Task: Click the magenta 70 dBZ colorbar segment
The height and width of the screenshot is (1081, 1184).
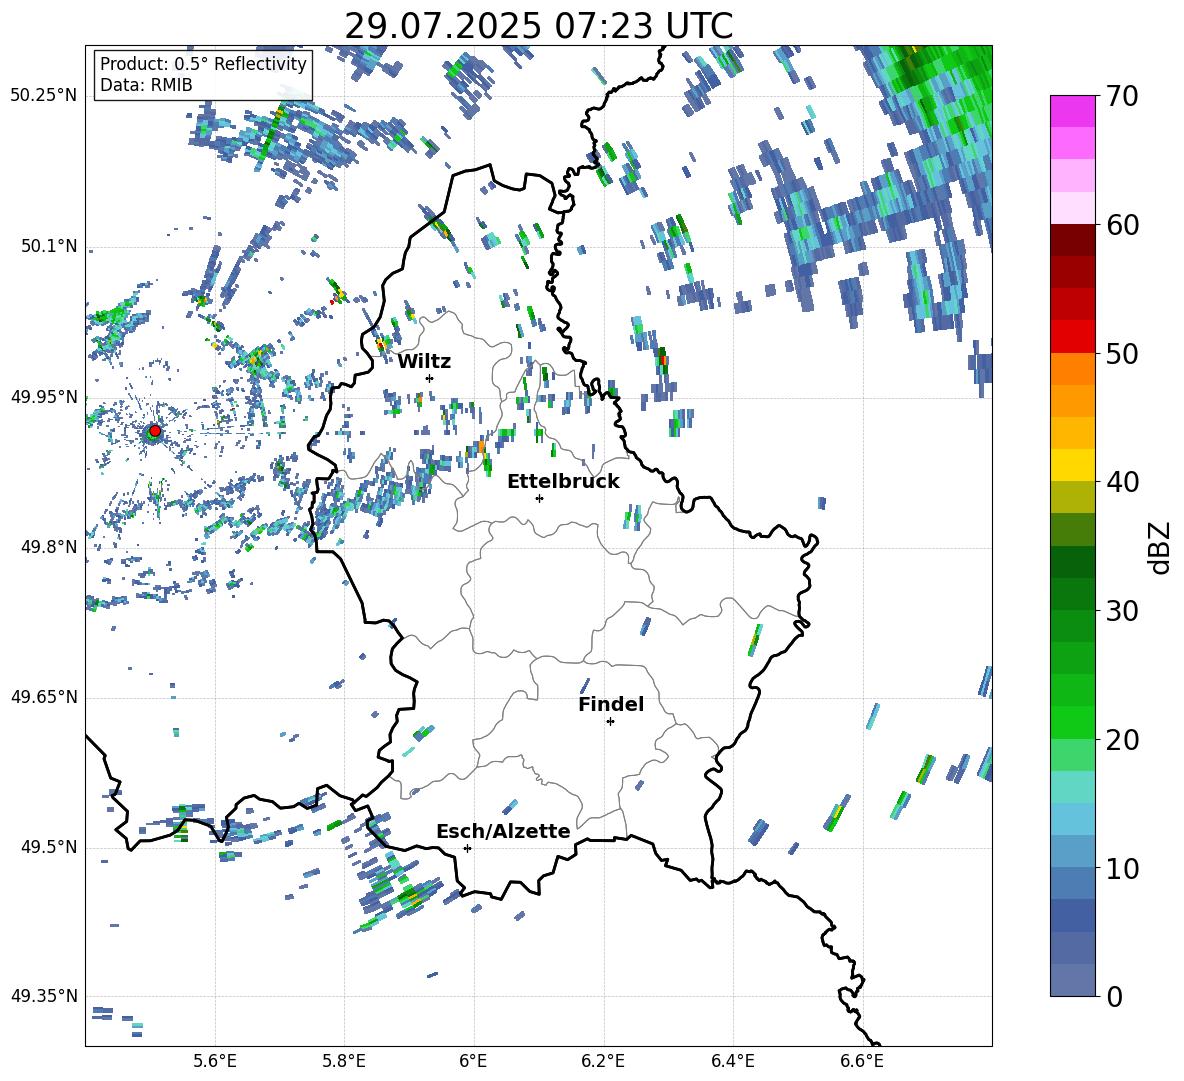Action: tap(1072, 111)
